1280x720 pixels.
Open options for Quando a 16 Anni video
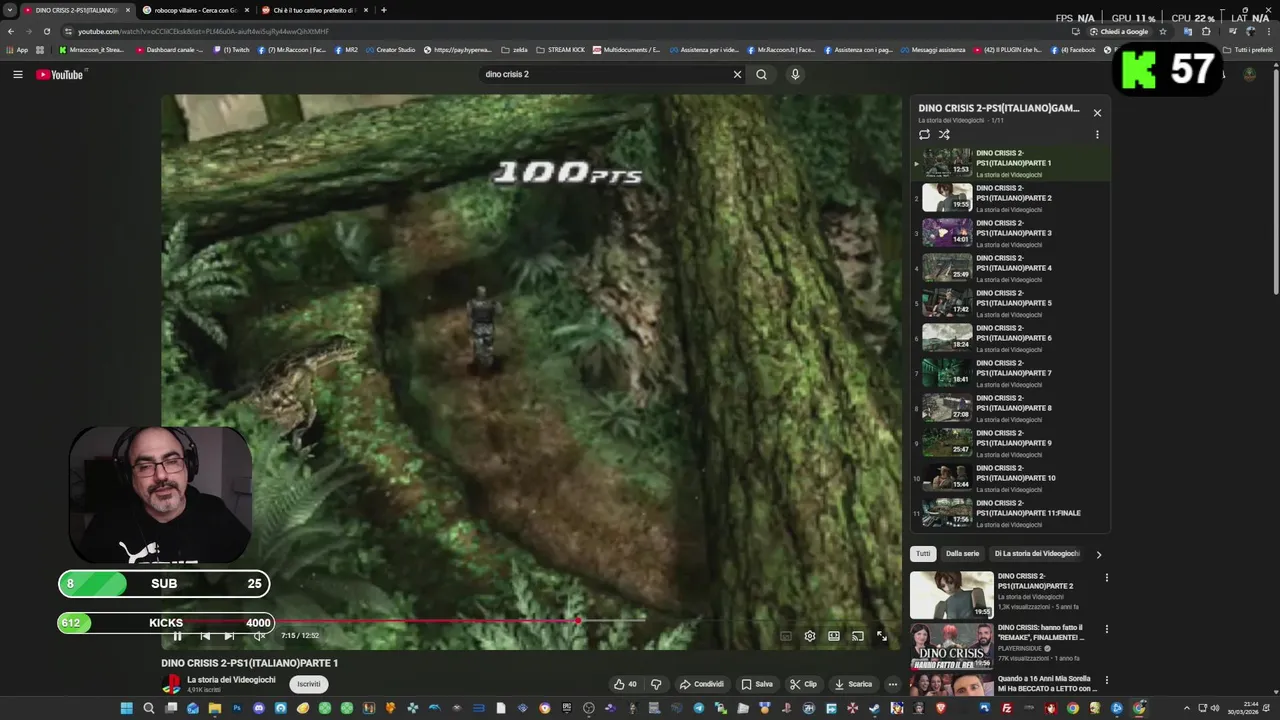[1106, 680]
